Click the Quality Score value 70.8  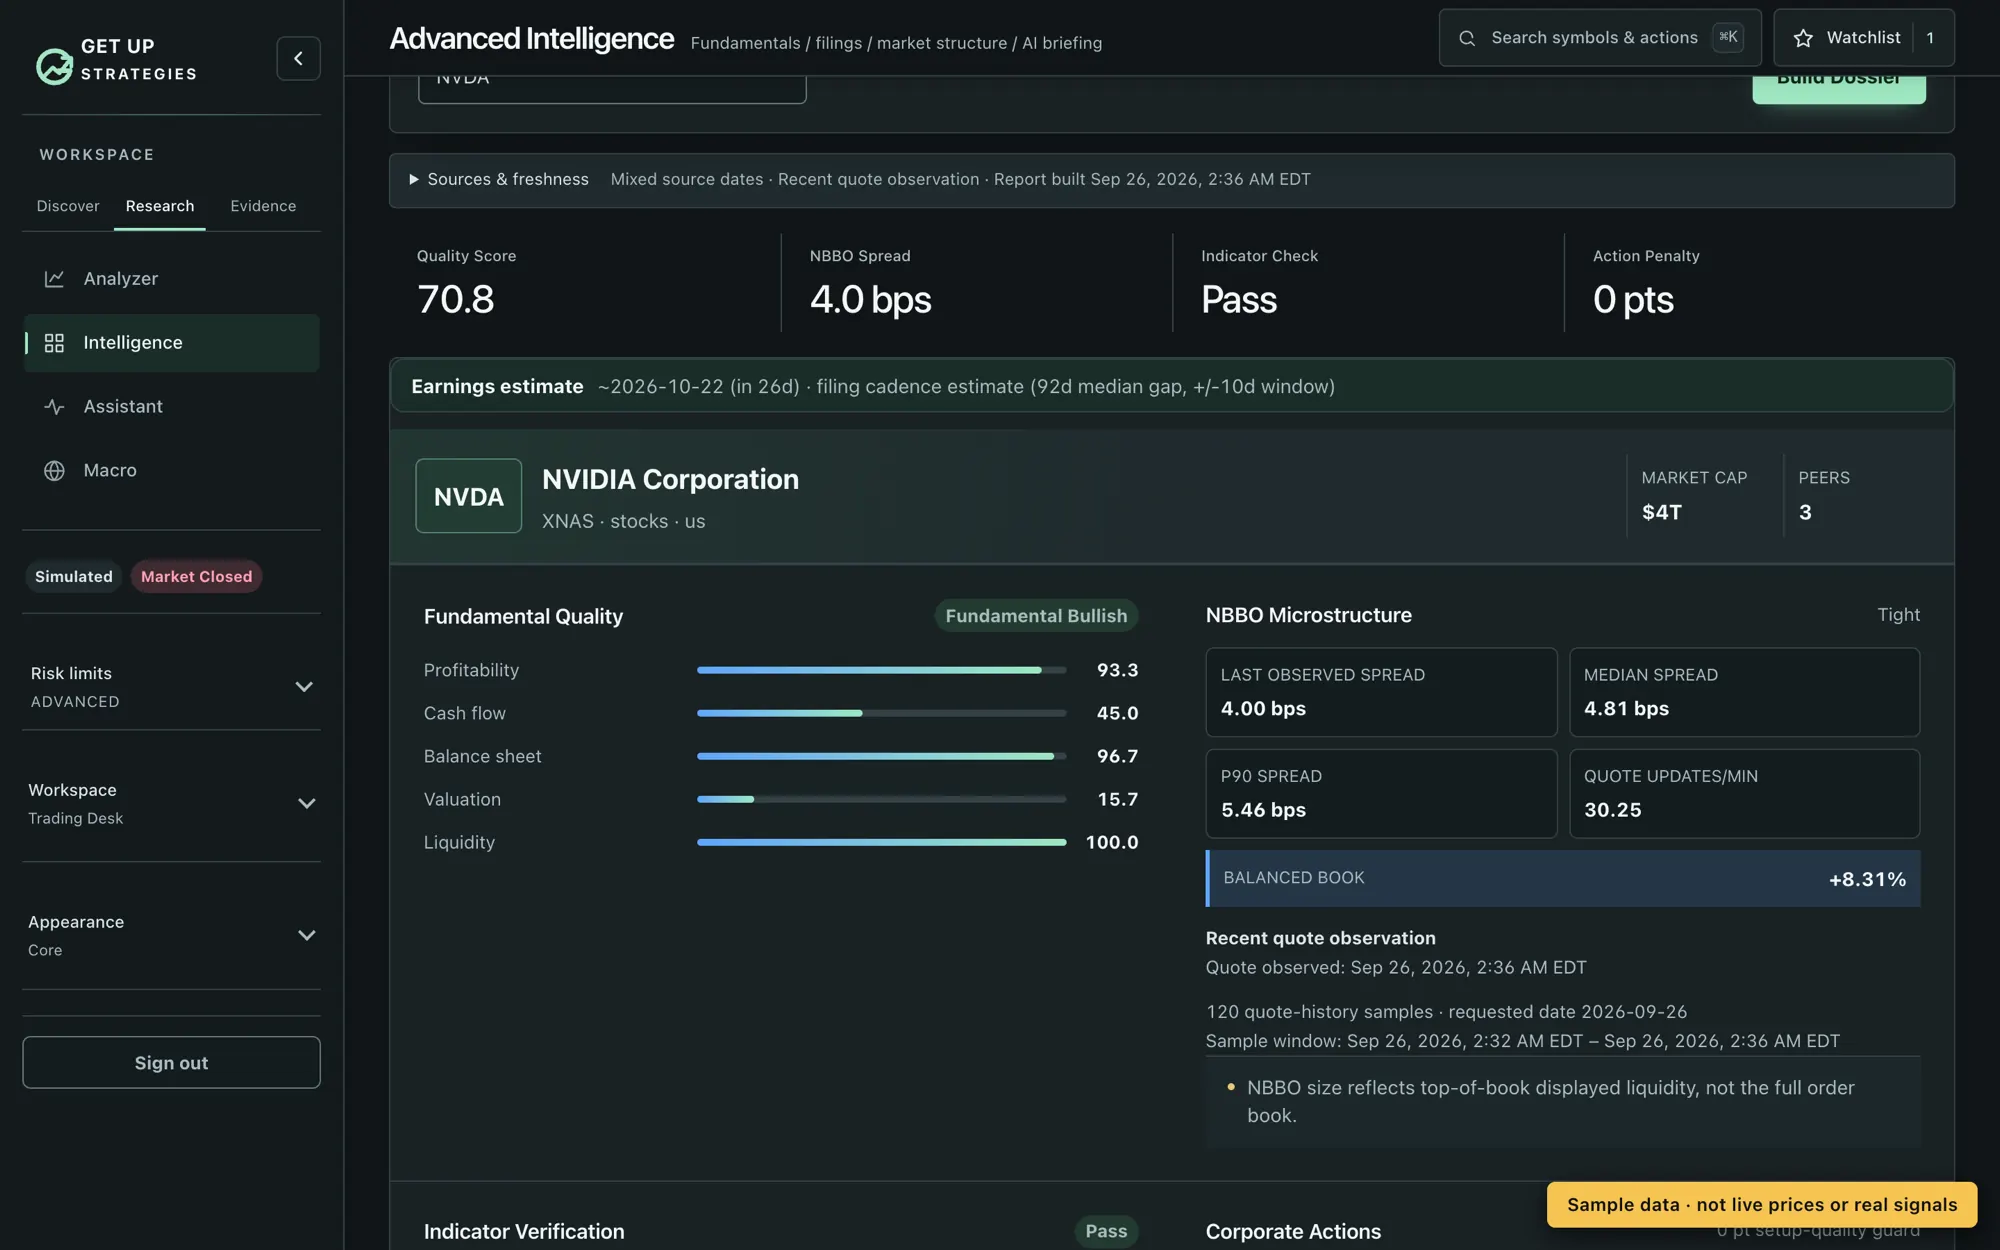(456, 300)
